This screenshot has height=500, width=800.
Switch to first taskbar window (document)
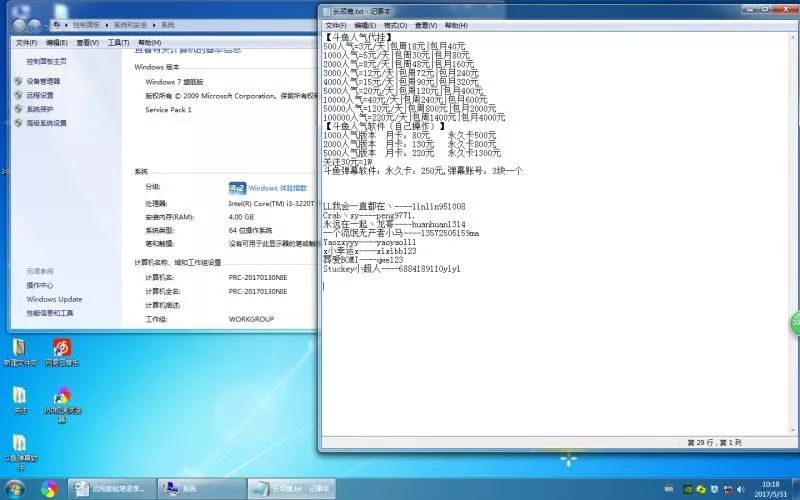[111, 489]
